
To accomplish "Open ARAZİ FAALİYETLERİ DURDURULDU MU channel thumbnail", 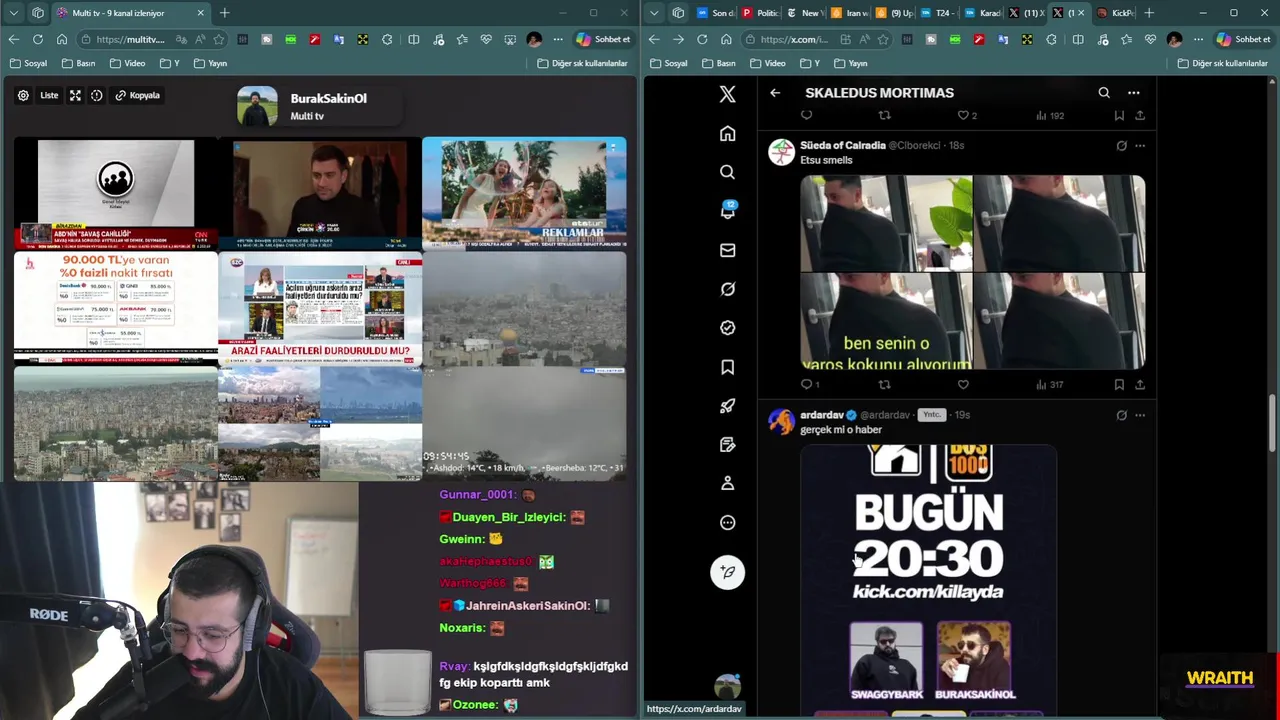I will coord(320,306).
